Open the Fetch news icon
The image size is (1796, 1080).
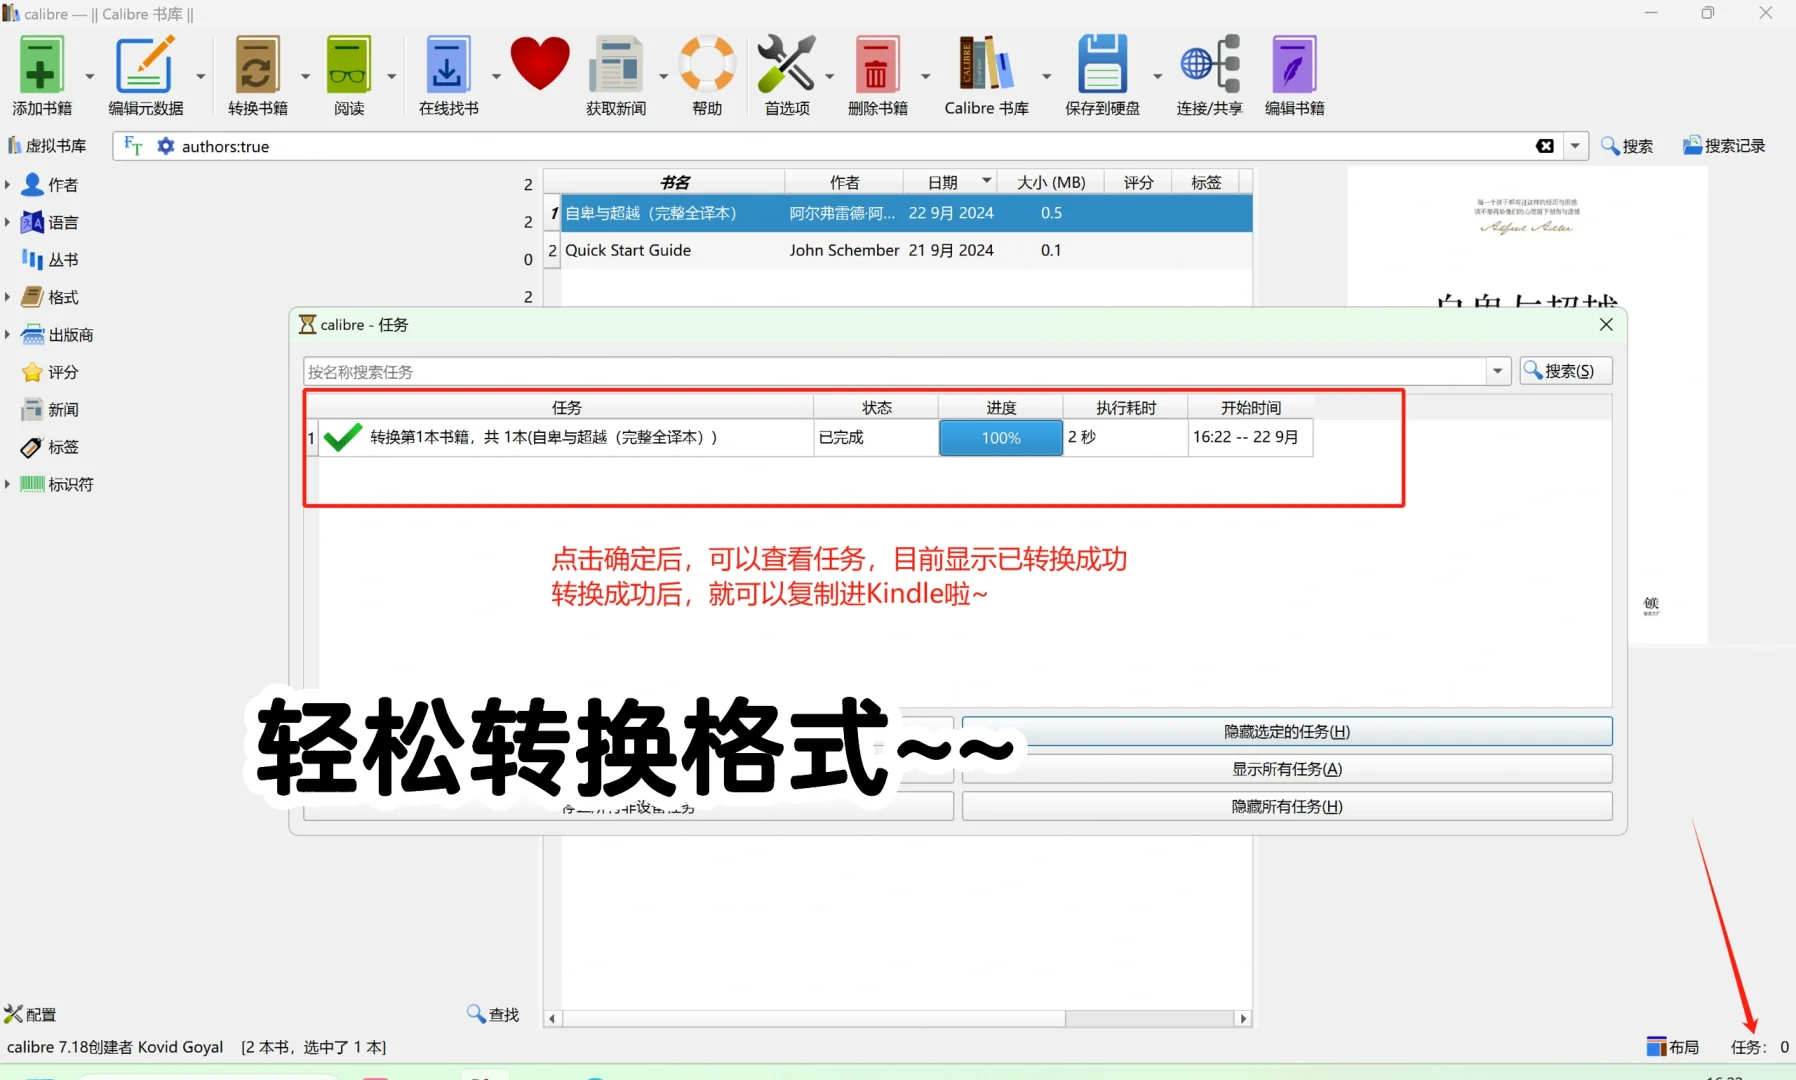[615, 65]
